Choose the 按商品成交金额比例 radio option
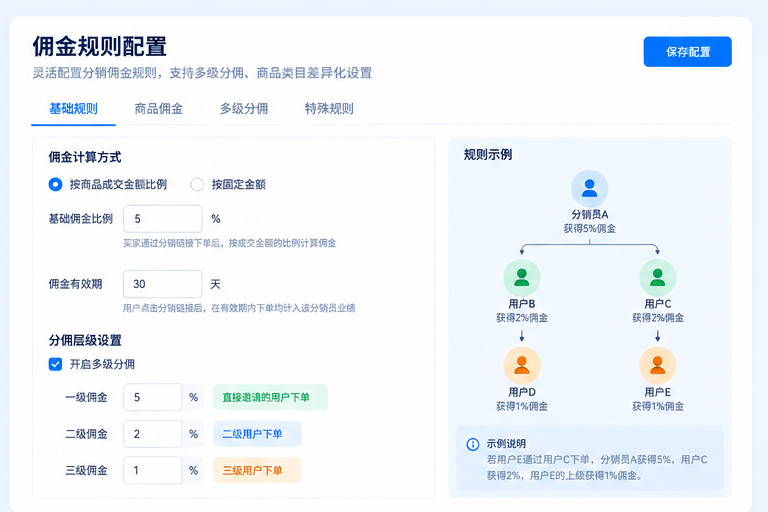The height and width of the screenshot is (512, 768). [55, 185]
